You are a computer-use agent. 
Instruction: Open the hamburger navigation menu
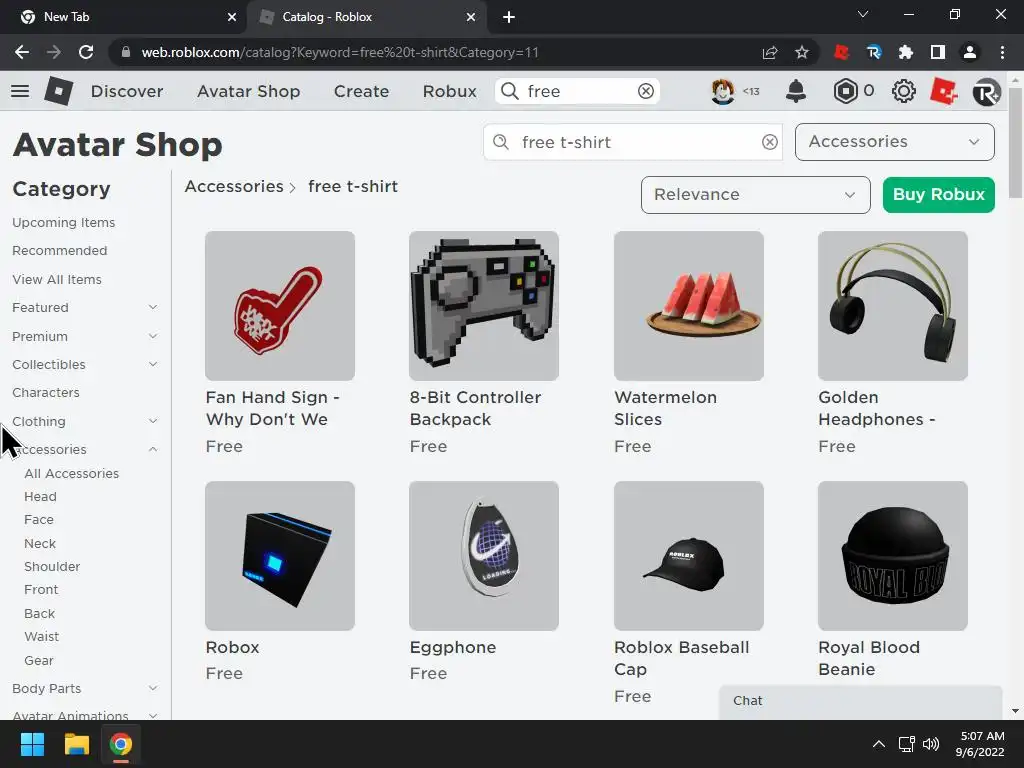[x=20, y=91]
